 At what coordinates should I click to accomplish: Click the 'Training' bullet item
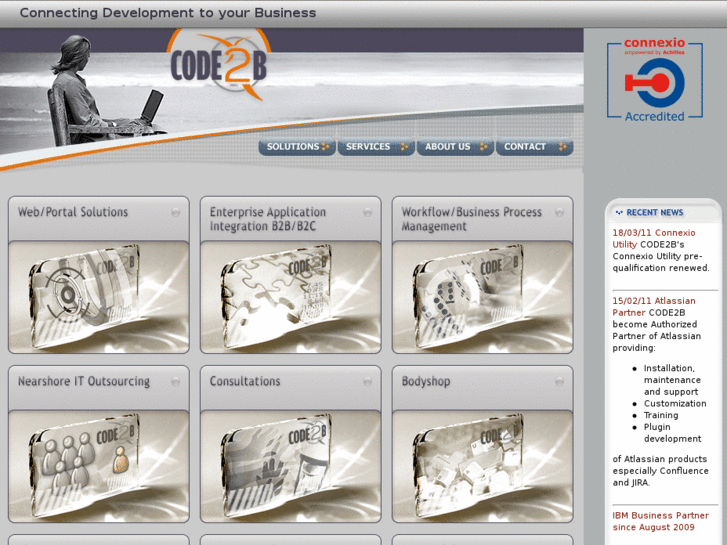point(661,415)
